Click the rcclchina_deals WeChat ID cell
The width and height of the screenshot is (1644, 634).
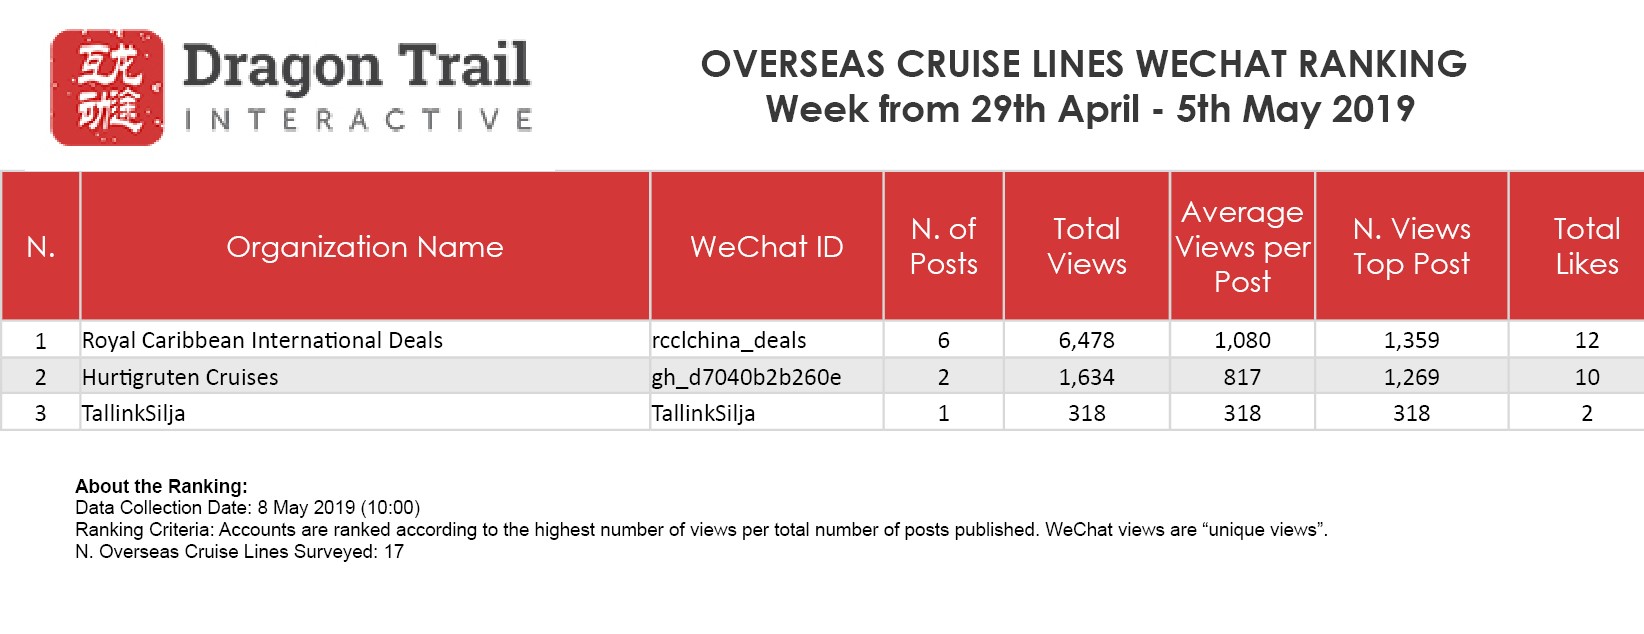point(728,340)
